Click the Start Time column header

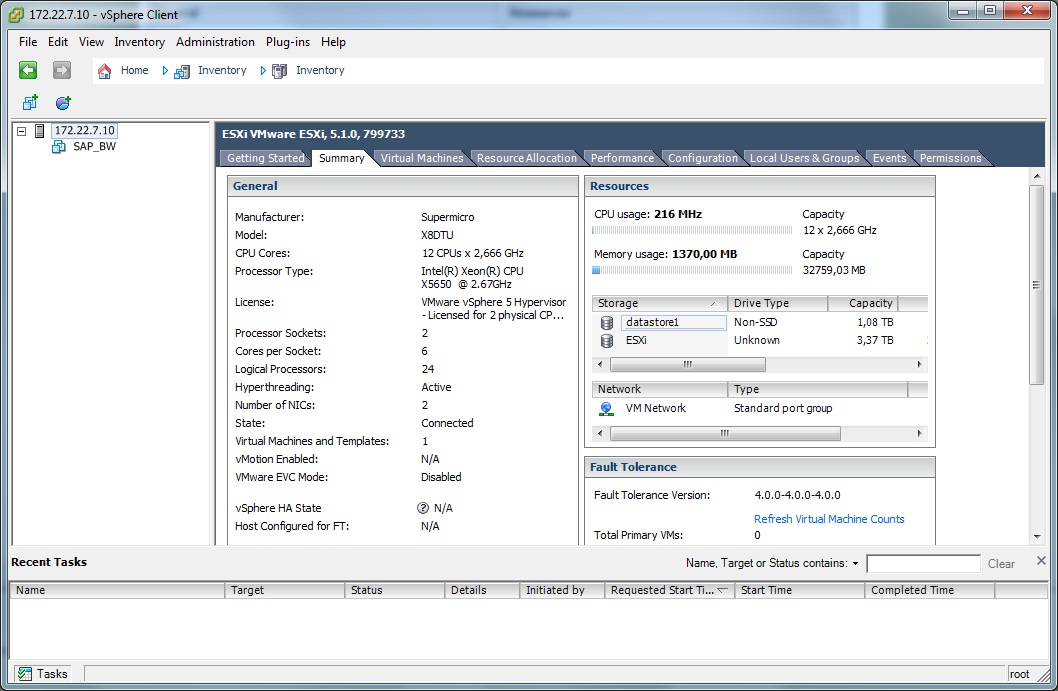(x=800, y=590)
